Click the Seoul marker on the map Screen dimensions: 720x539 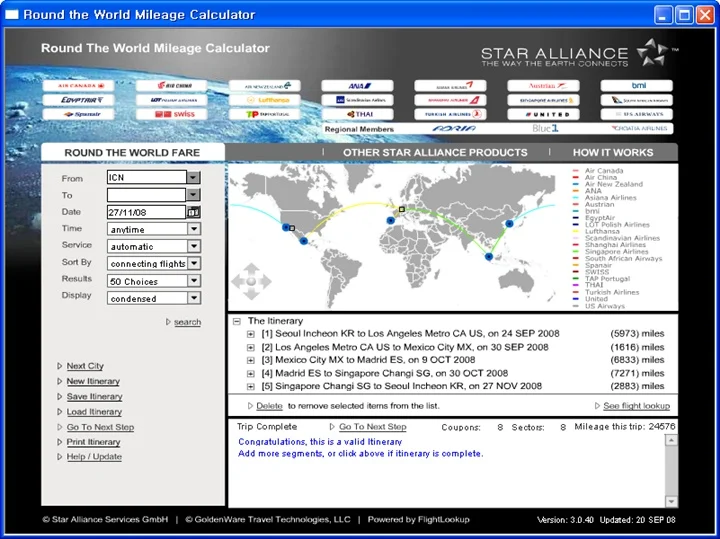pos(509,224)
